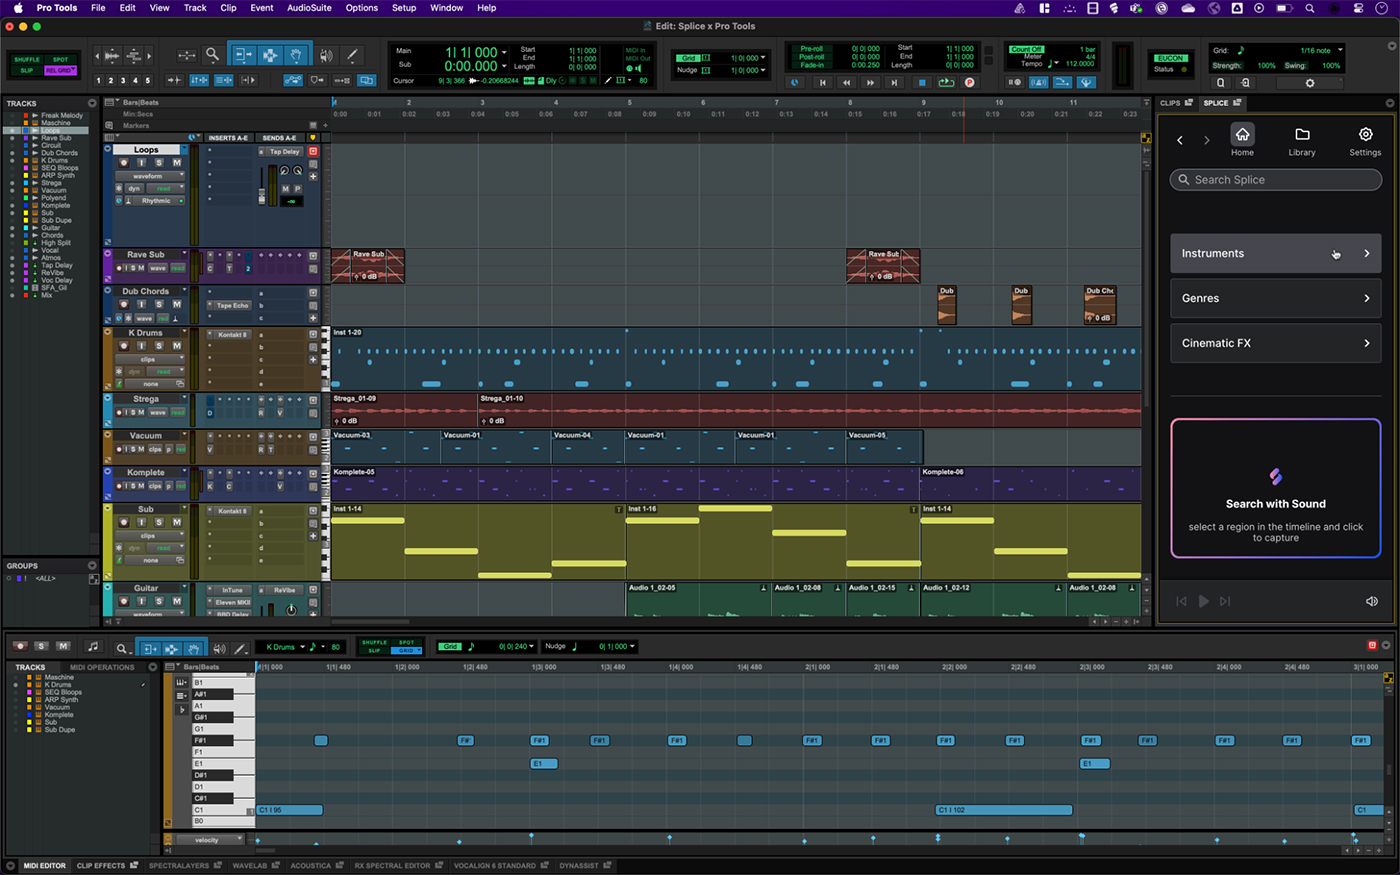Click the Tab to Transients icon
Image resolution: width=1400 pixels, height=875 pixels.
pos(174,80)
